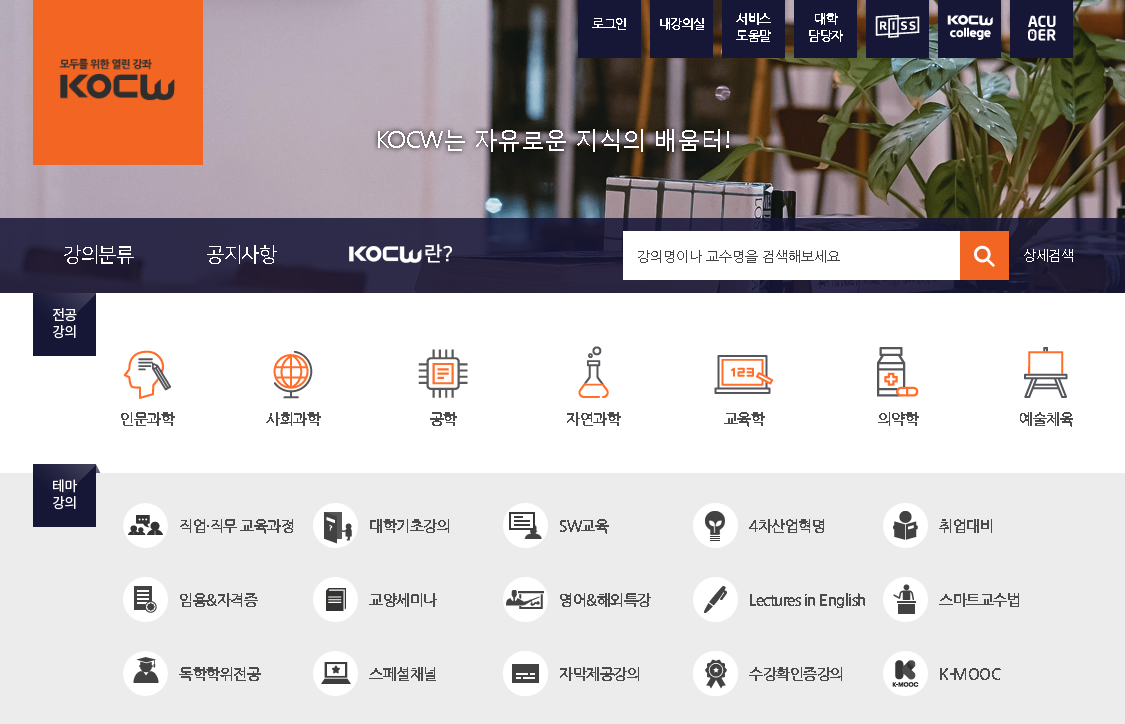Go to 내강의실 my classroom
This screenshot has width=1125, height=724.
click(x=682, y=28)
